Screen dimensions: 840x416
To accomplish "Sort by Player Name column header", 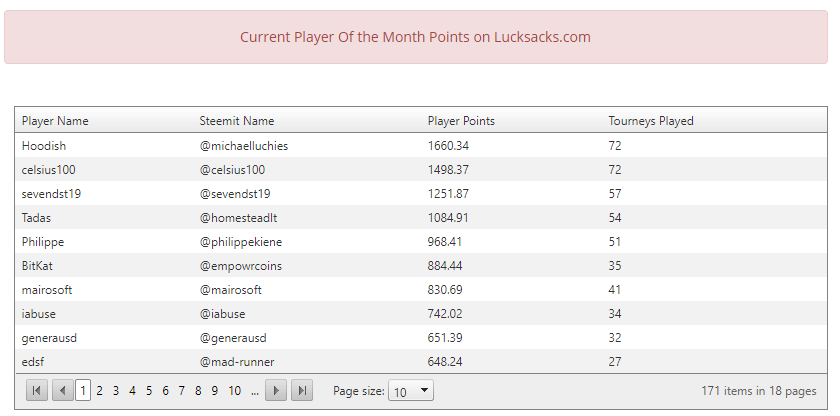I will (55, 121).
